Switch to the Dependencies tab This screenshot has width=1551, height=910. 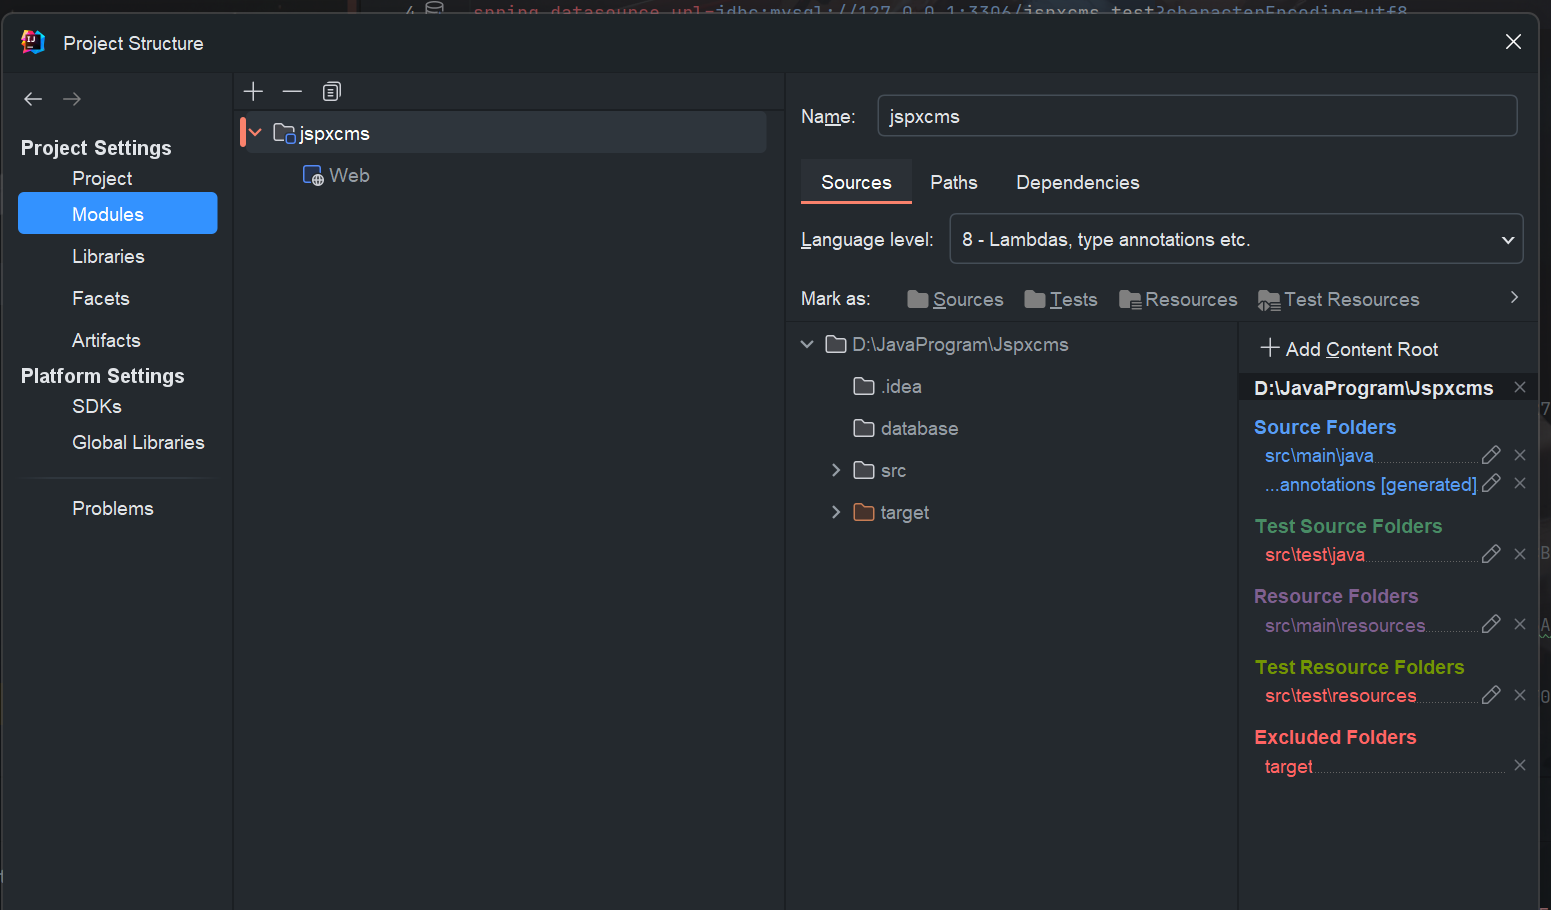[x=1077, y=183]
